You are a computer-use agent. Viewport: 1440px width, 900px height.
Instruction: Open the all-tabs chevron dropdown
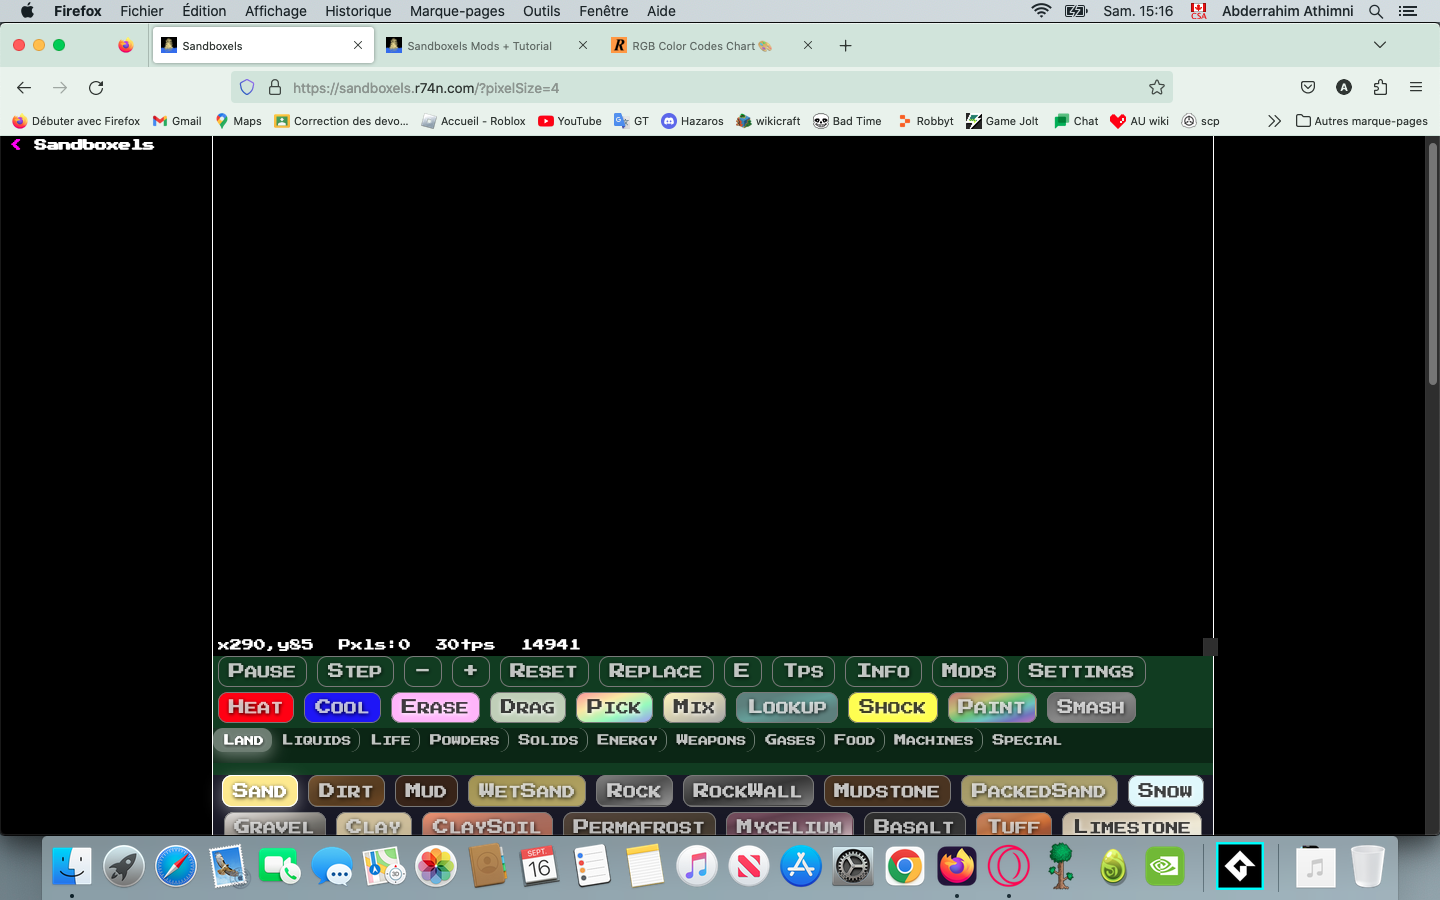pos(1380,45)
